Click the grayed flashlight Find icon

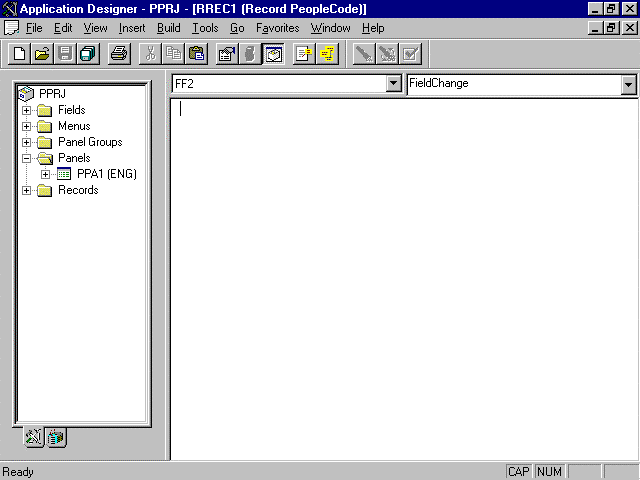(364, 53)
